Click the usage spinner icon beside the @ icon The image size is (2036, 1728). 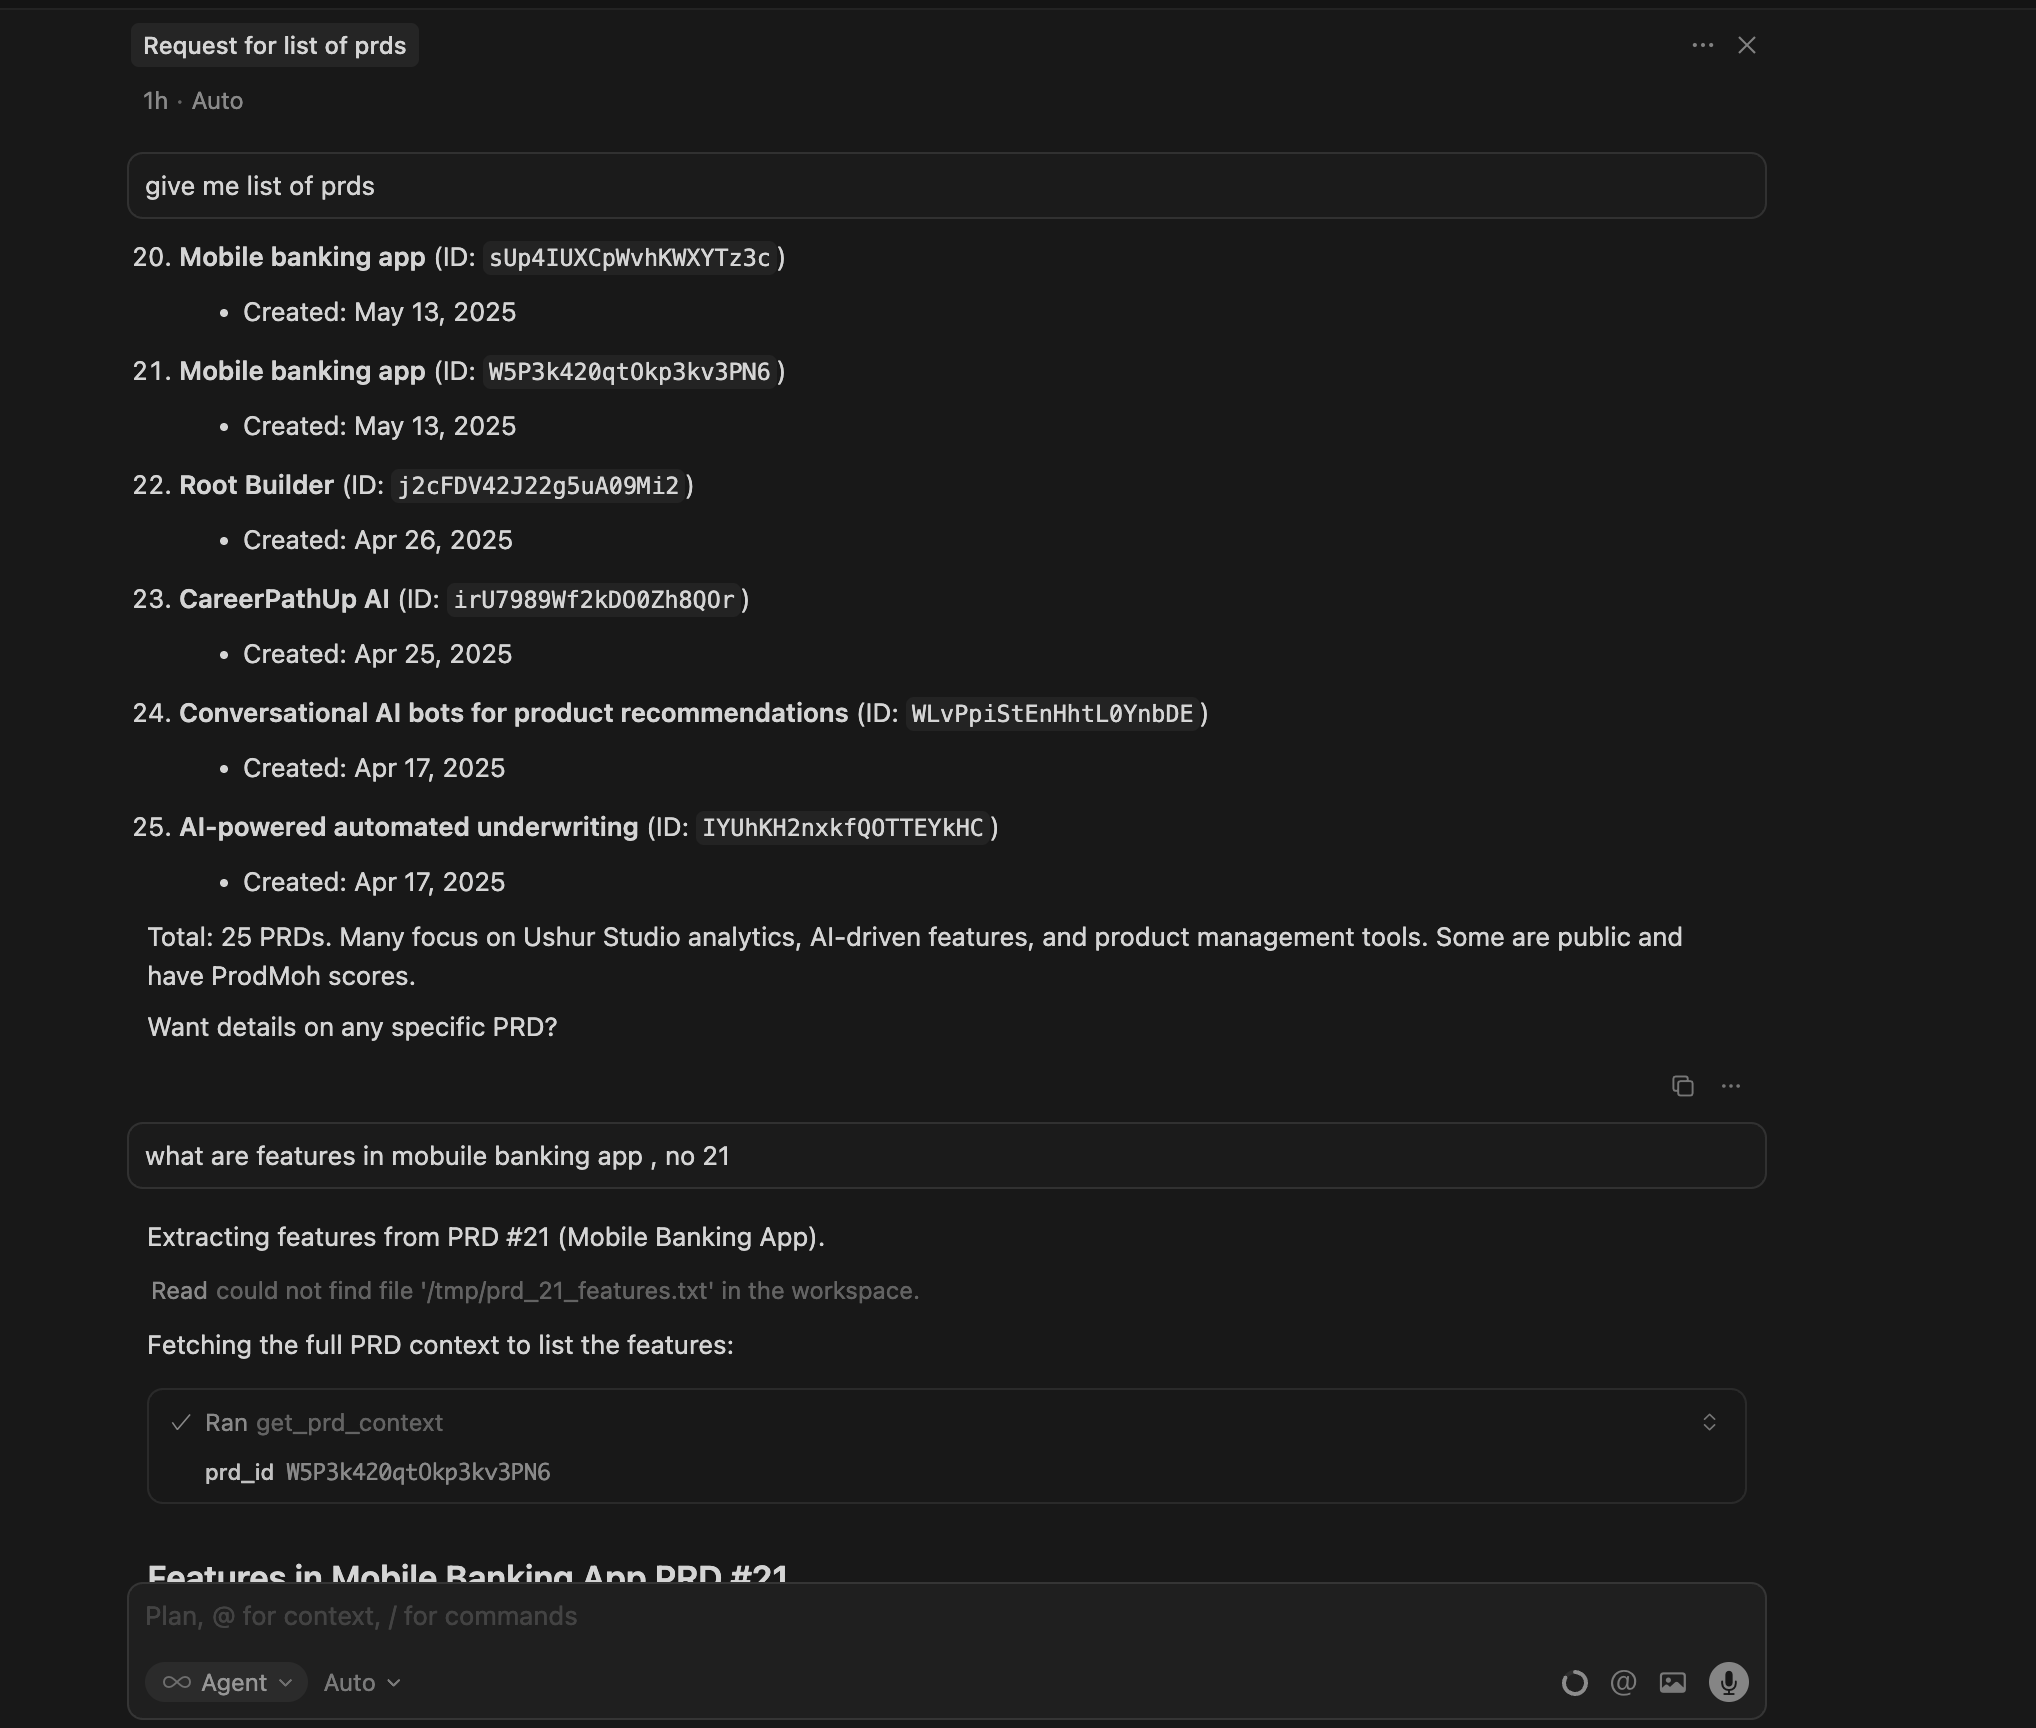coord(1573,1682)
